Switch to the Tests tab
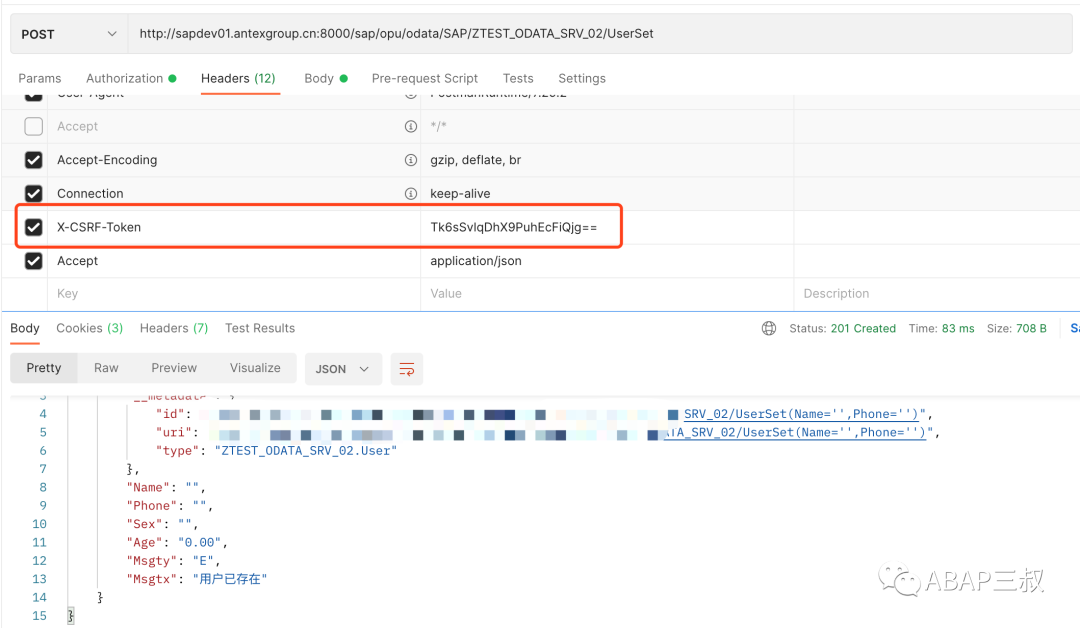The height and width of the screenshot is (628, 1080). click(x=518, y=78)
